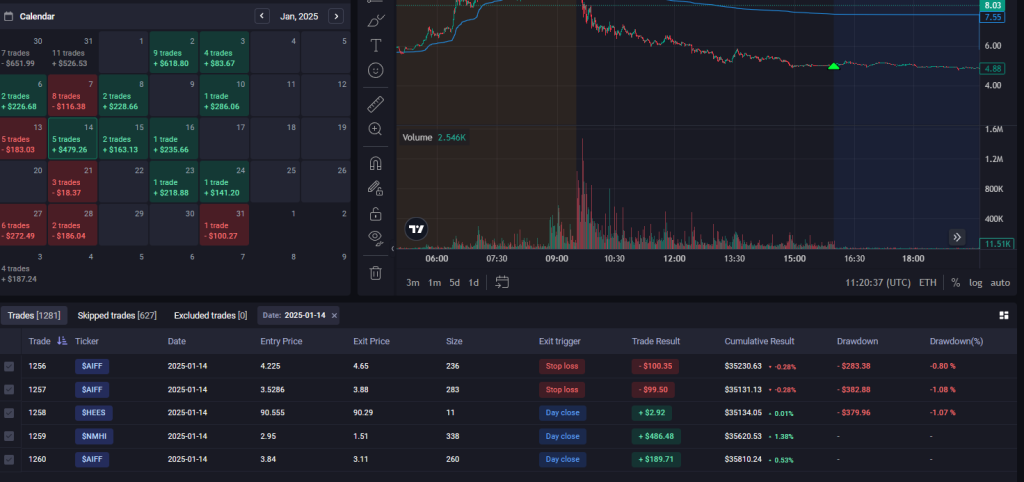Toggle checkbox for trade 1259

8,436
